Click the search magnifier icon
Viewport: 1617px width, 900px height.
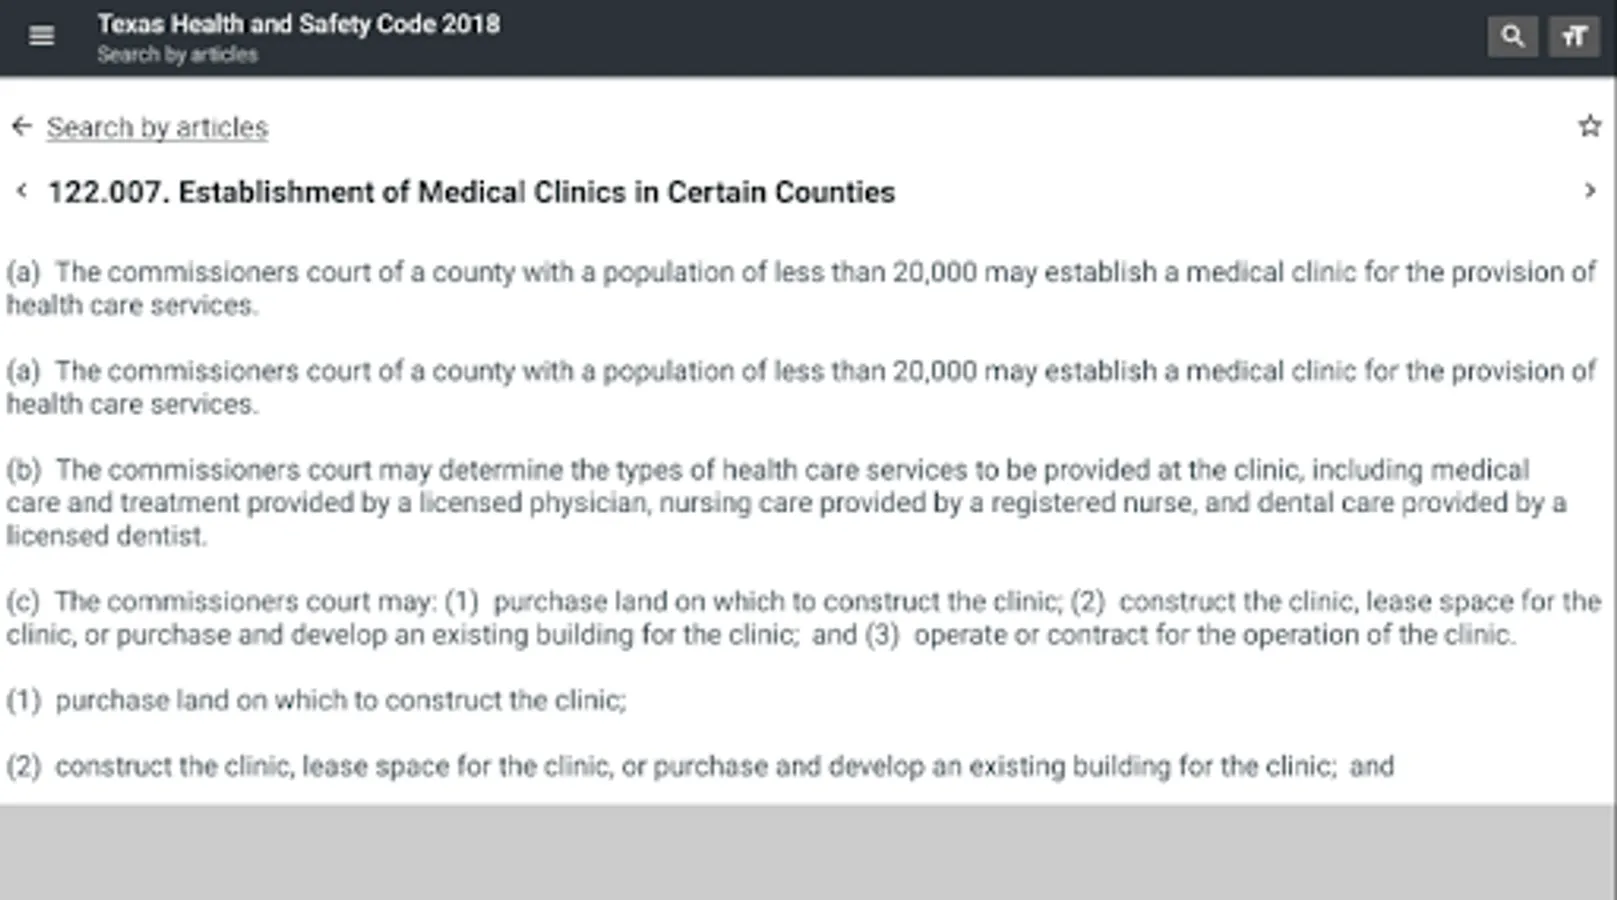click(1512, 37)
